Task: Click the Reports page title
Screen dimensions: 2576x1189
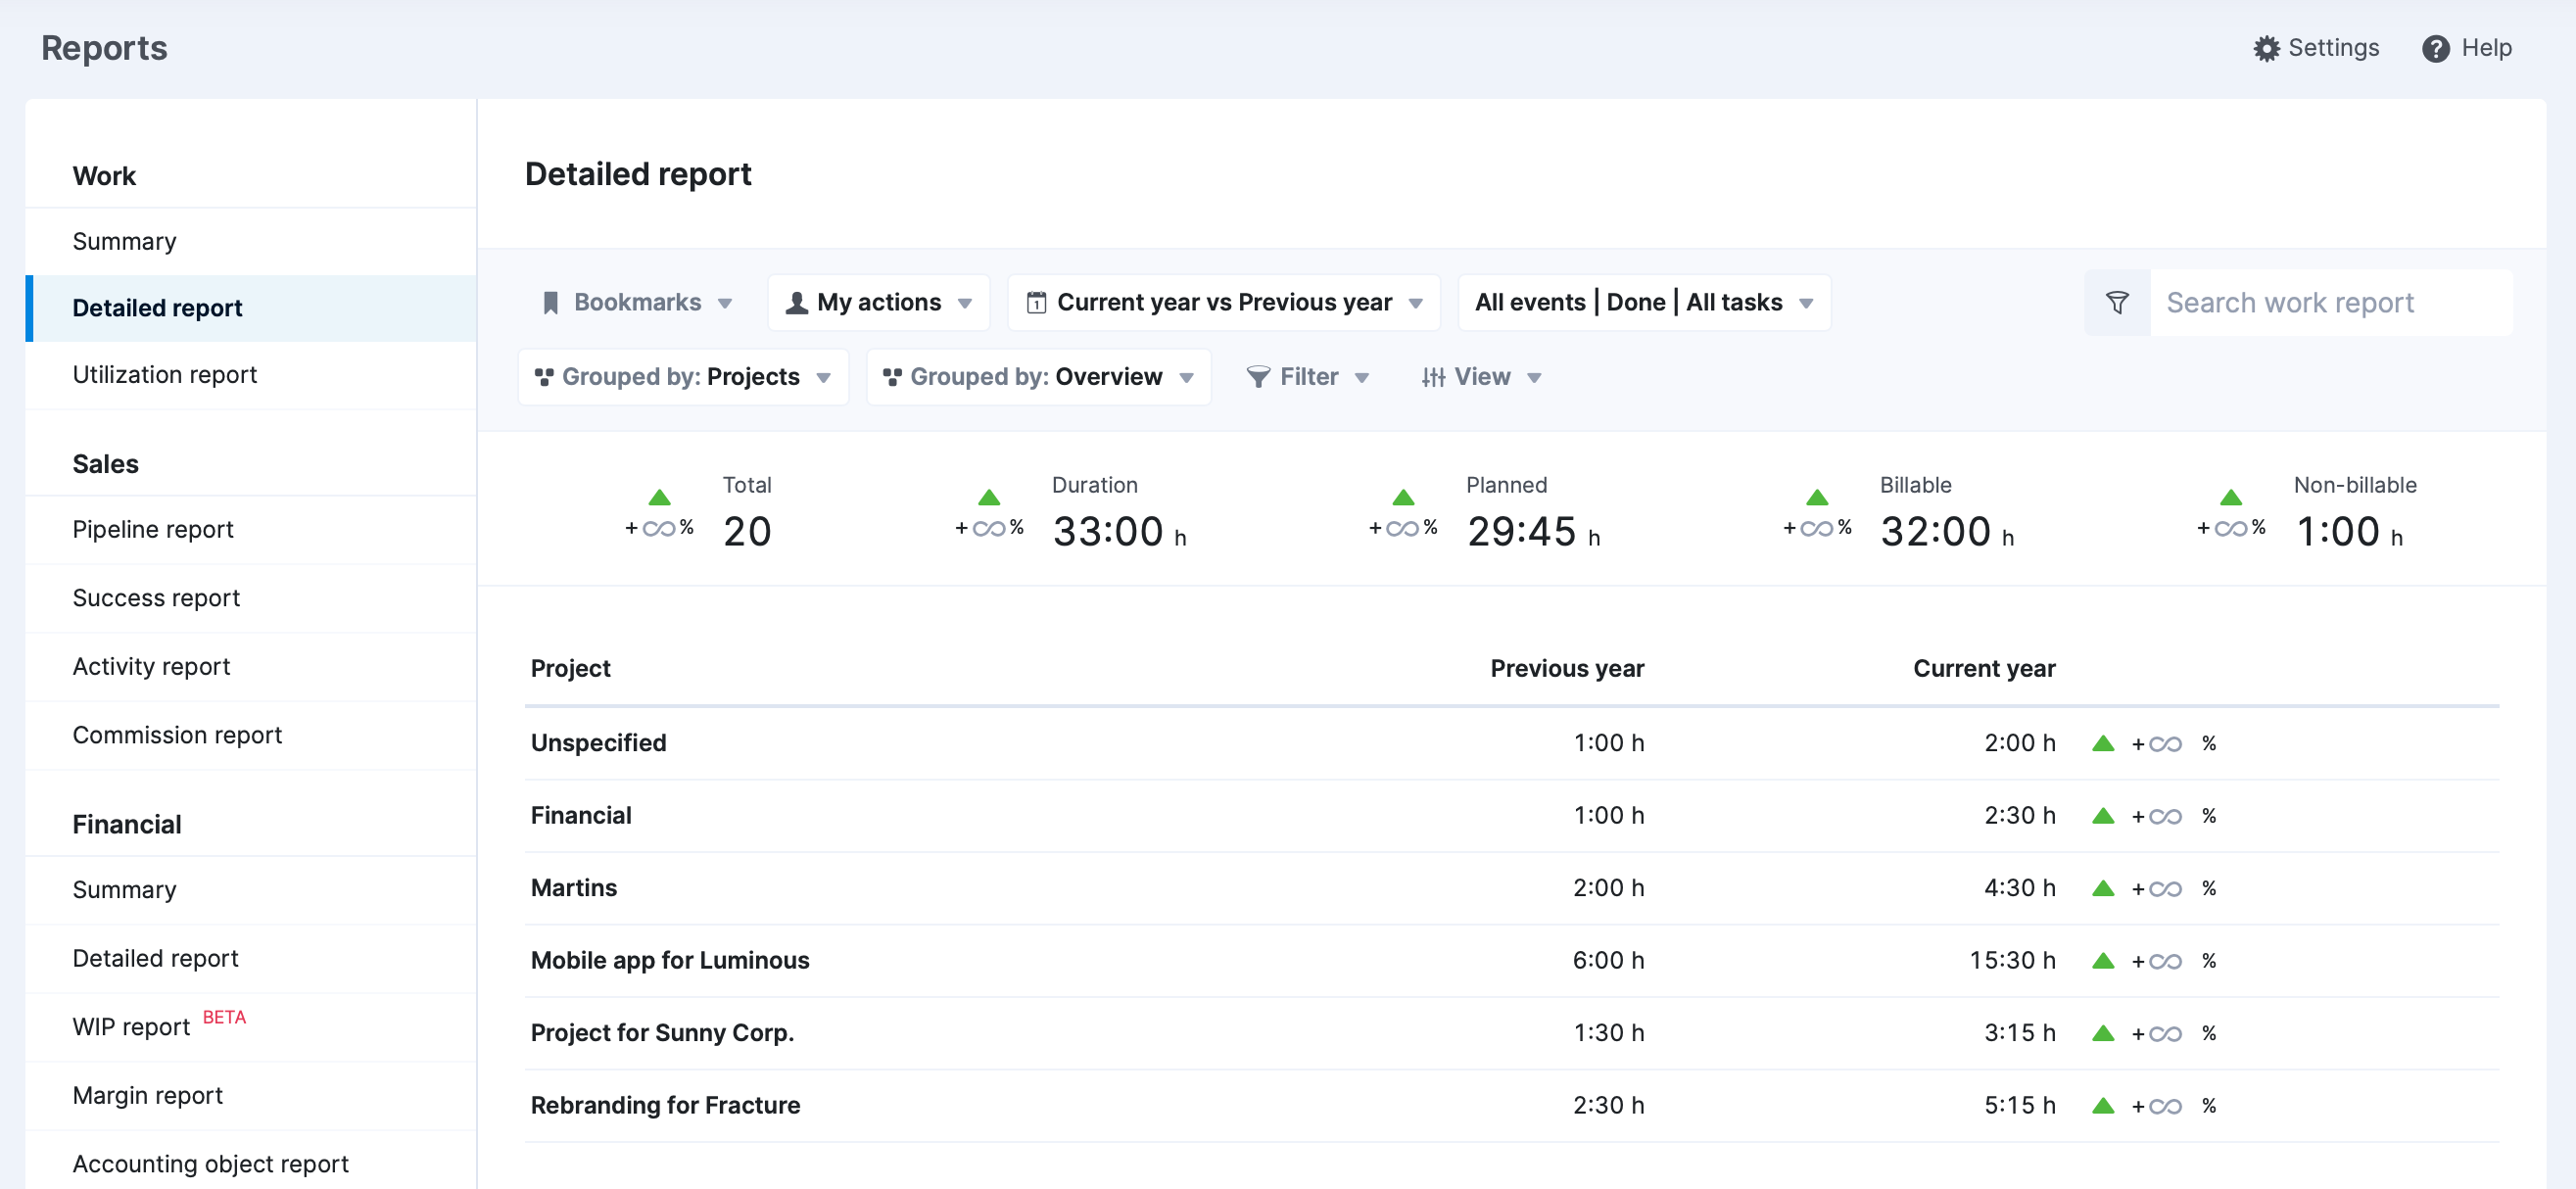Action: (x=104, y=48)
